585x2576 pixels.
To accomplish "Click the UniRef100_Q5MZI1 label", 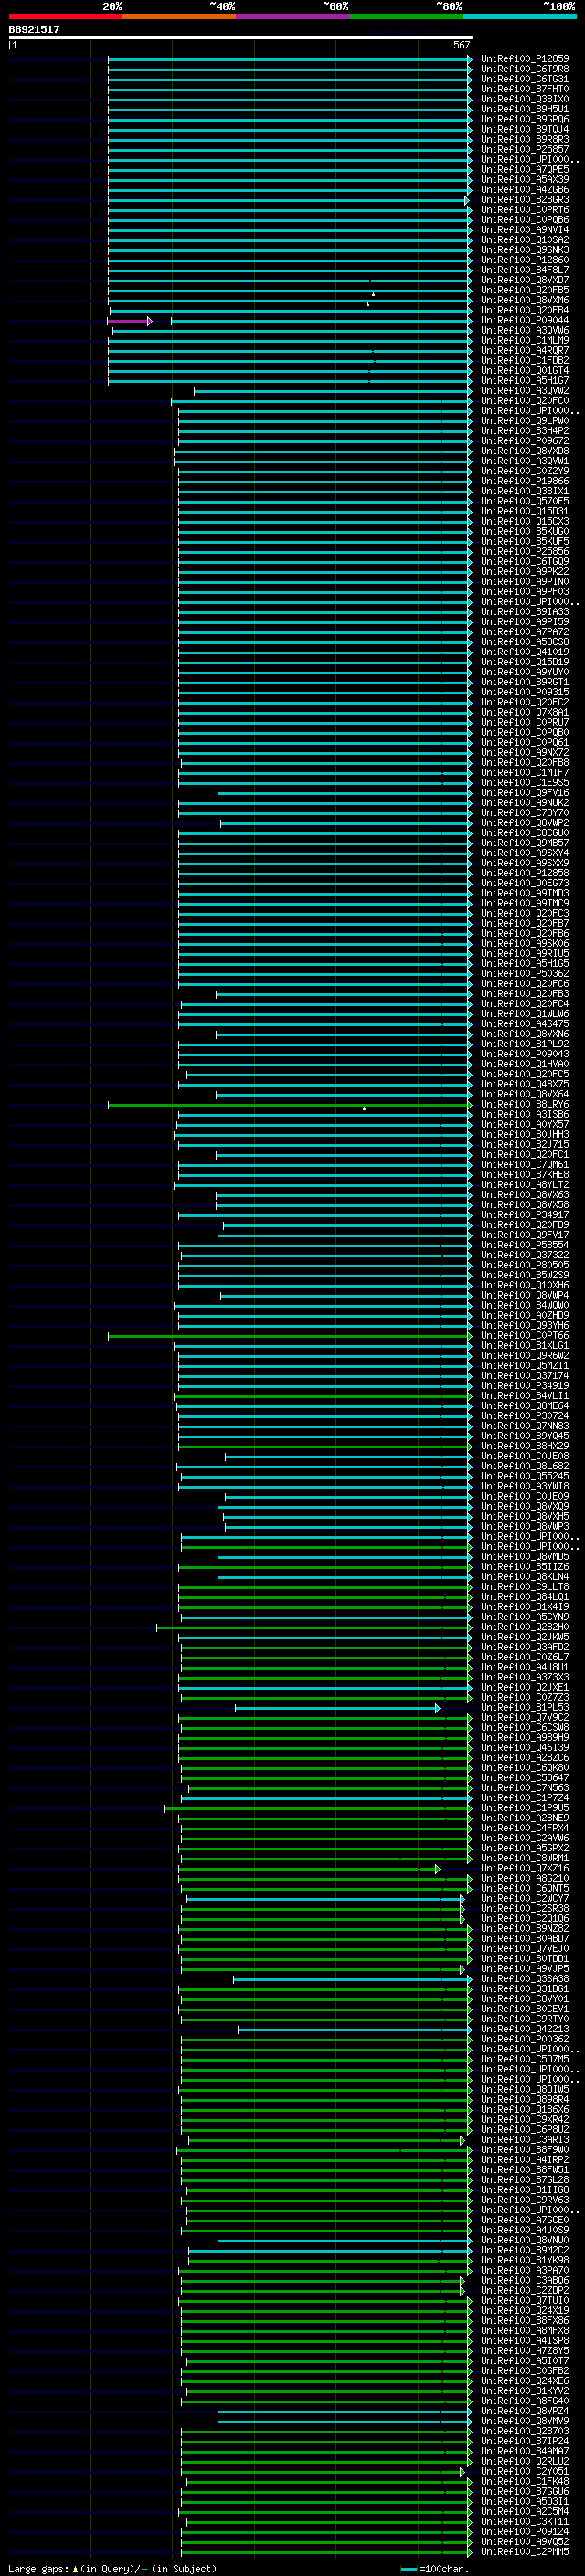I will [x=524, y=1365].
